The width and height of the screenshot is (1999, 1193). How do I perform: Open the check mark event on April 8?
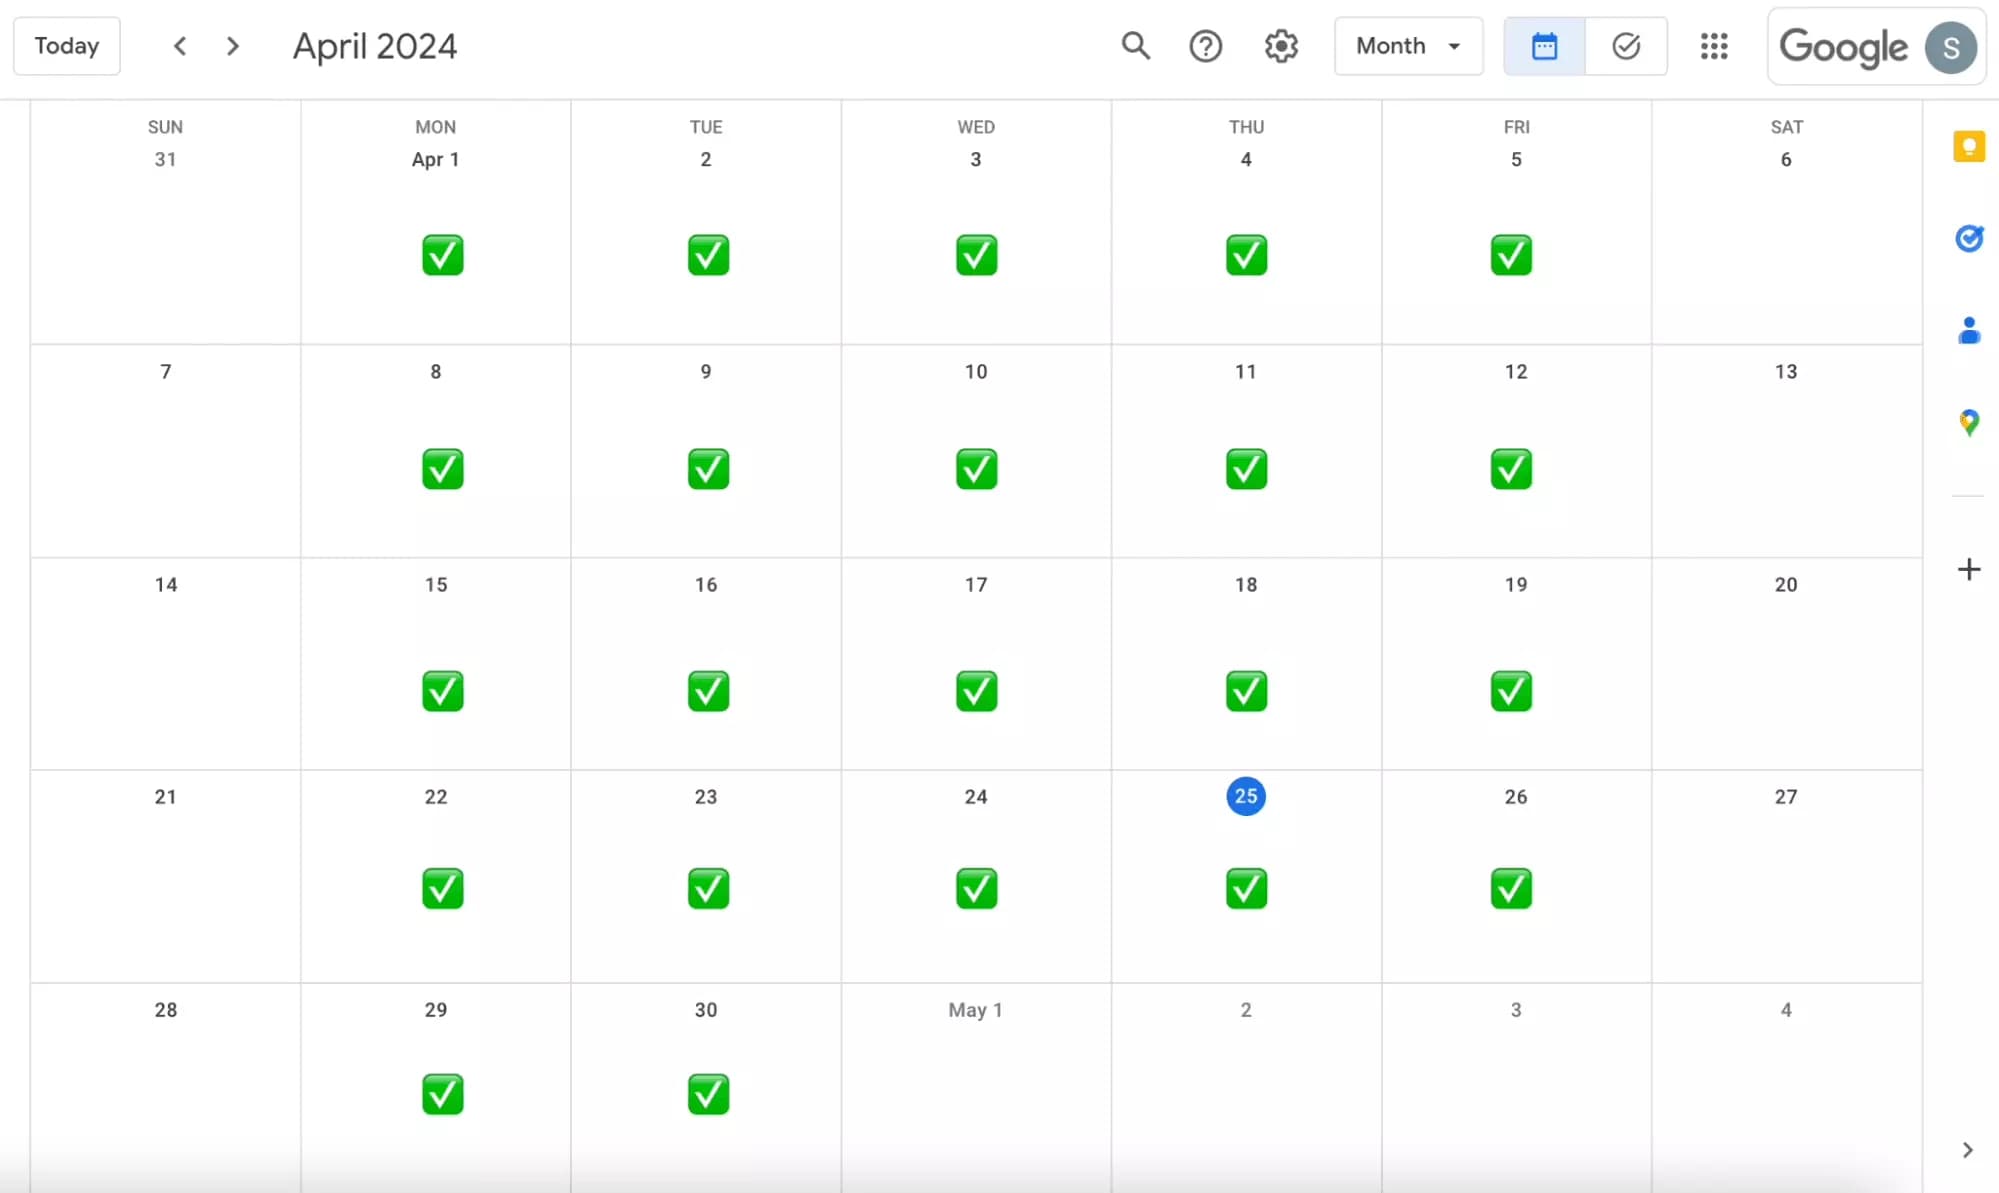coord(442,469)
